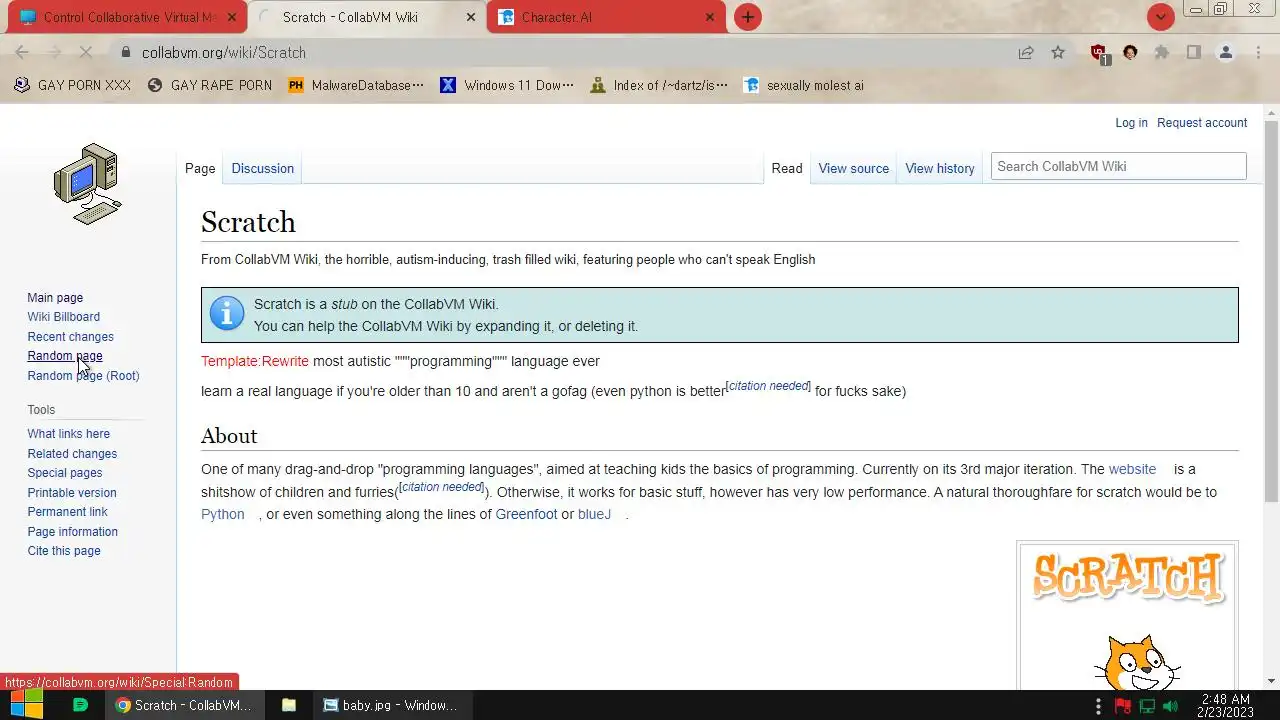This screenshot has width=1280, height=720.
Task: Click the CollabVM Wiki computer logo
Action: point(88,184)
